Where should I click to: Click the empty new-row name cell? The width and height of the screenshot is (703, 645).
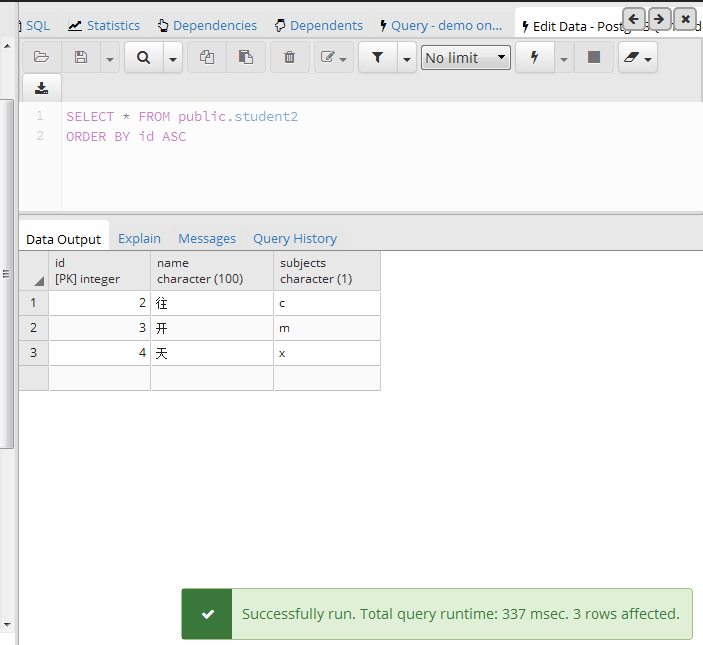click(212, 378)
